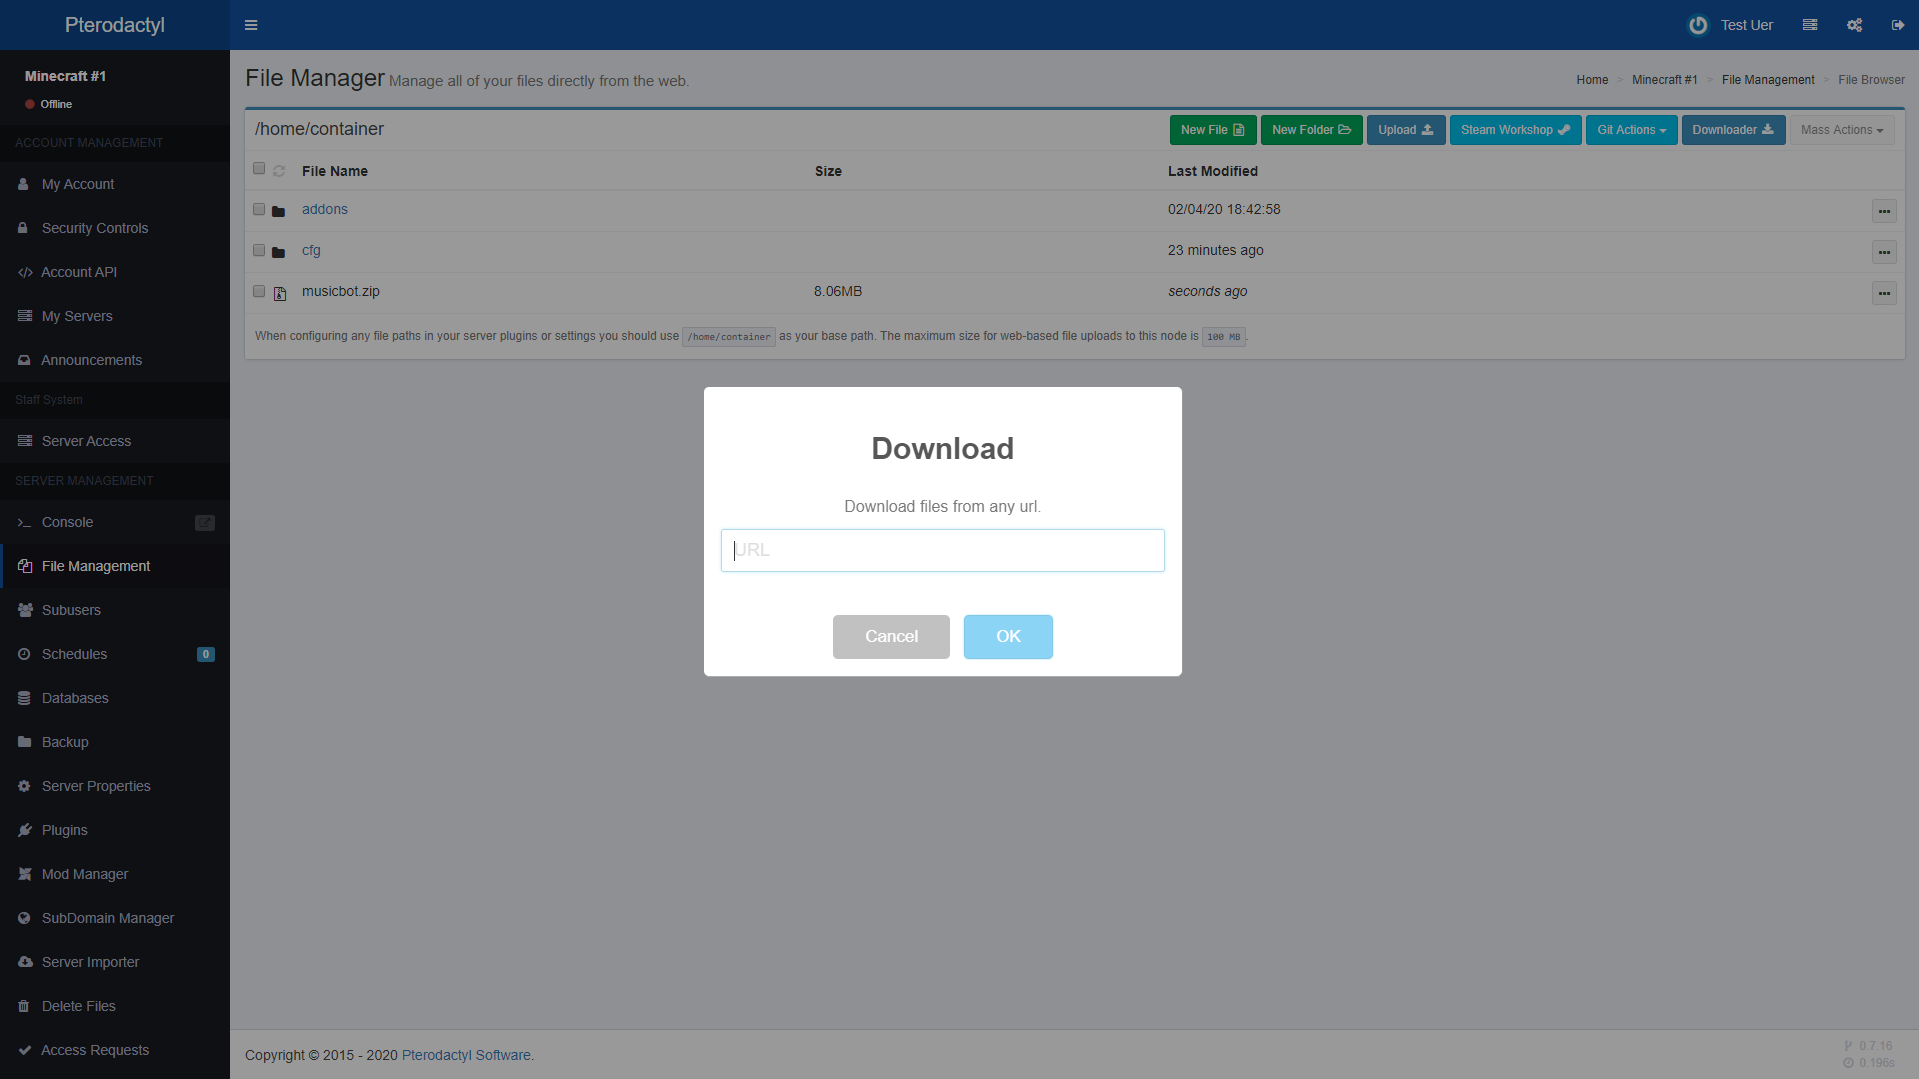Click the refresh icon beside File Name
The width and height of the screenshot is (1919, 1079).
279,171
